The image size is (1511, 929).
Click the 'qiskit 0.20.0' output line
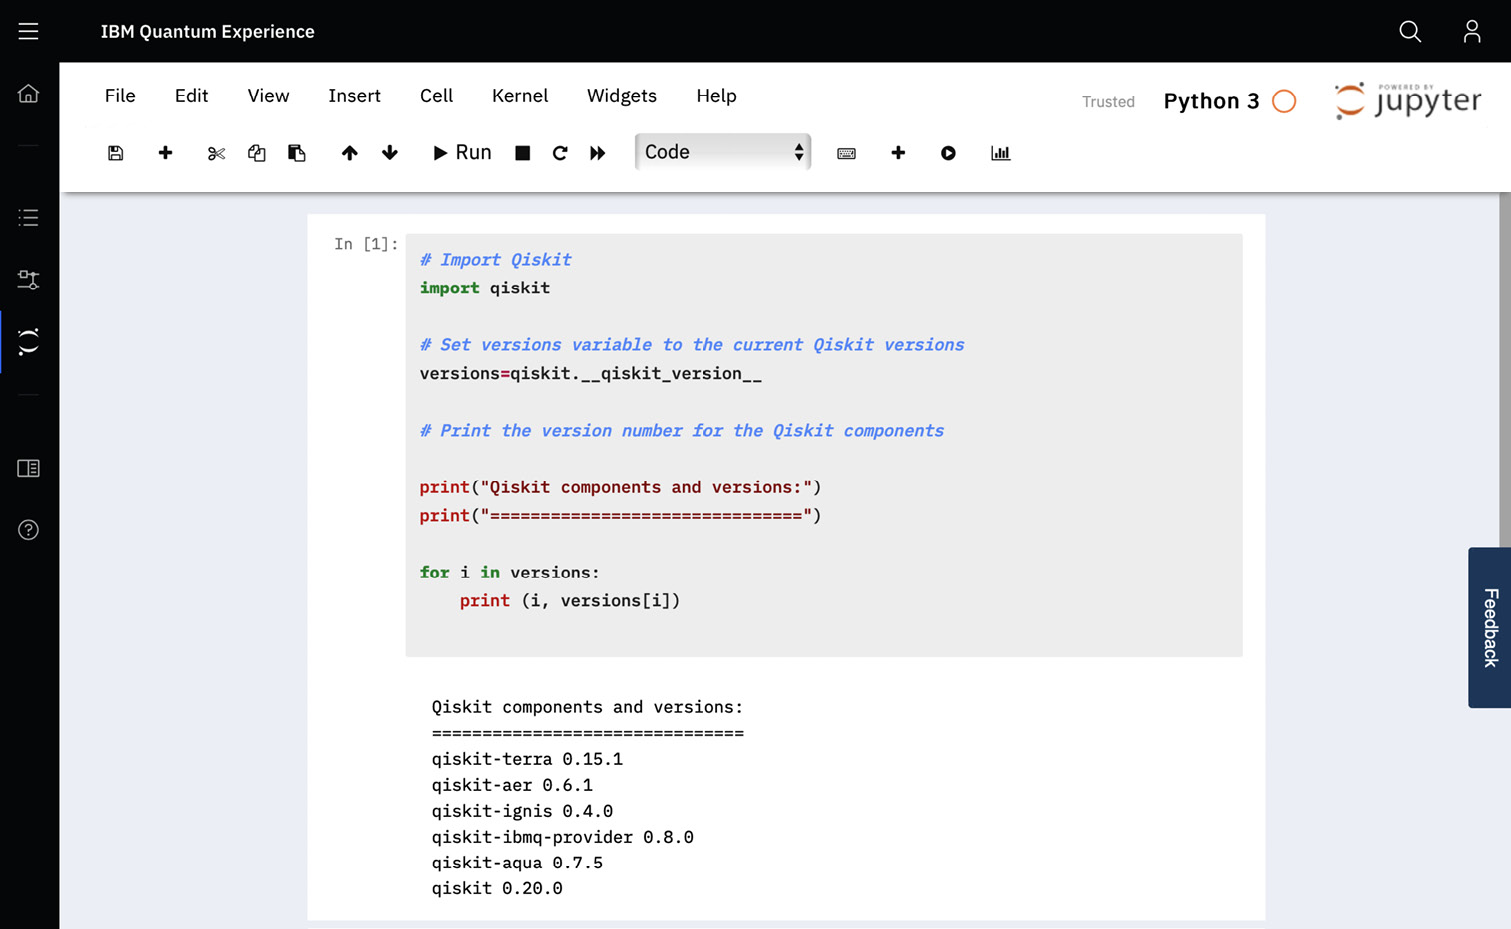[497, 889]
